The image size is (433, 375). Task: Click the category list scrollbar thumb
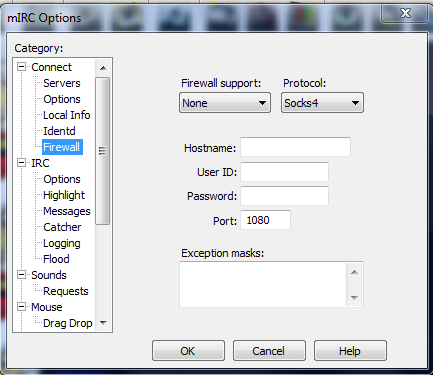tap(102, 151)
